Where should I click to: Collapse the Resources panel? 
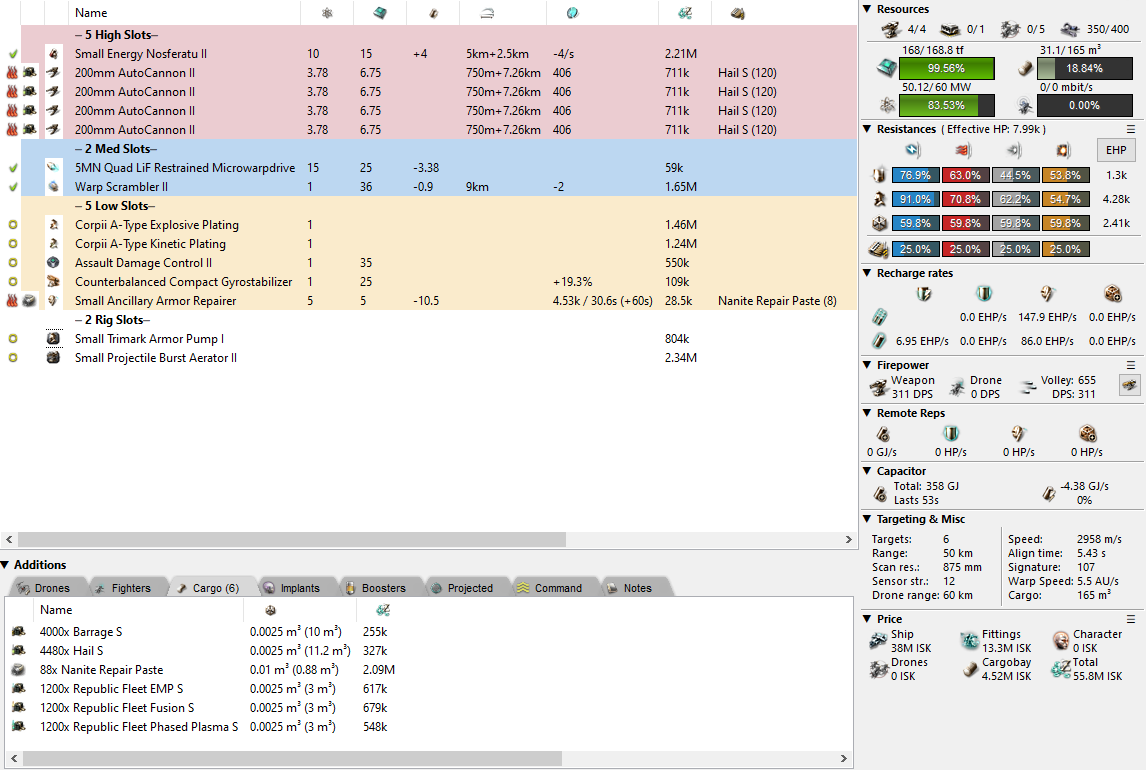point(867,9)
